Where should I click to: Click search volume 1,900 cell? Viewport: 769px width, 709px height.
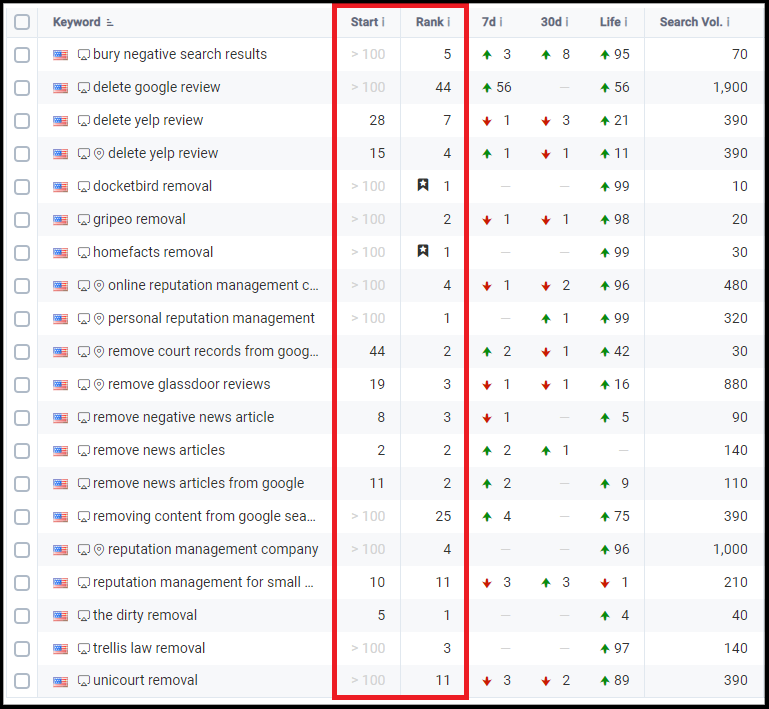730,87
